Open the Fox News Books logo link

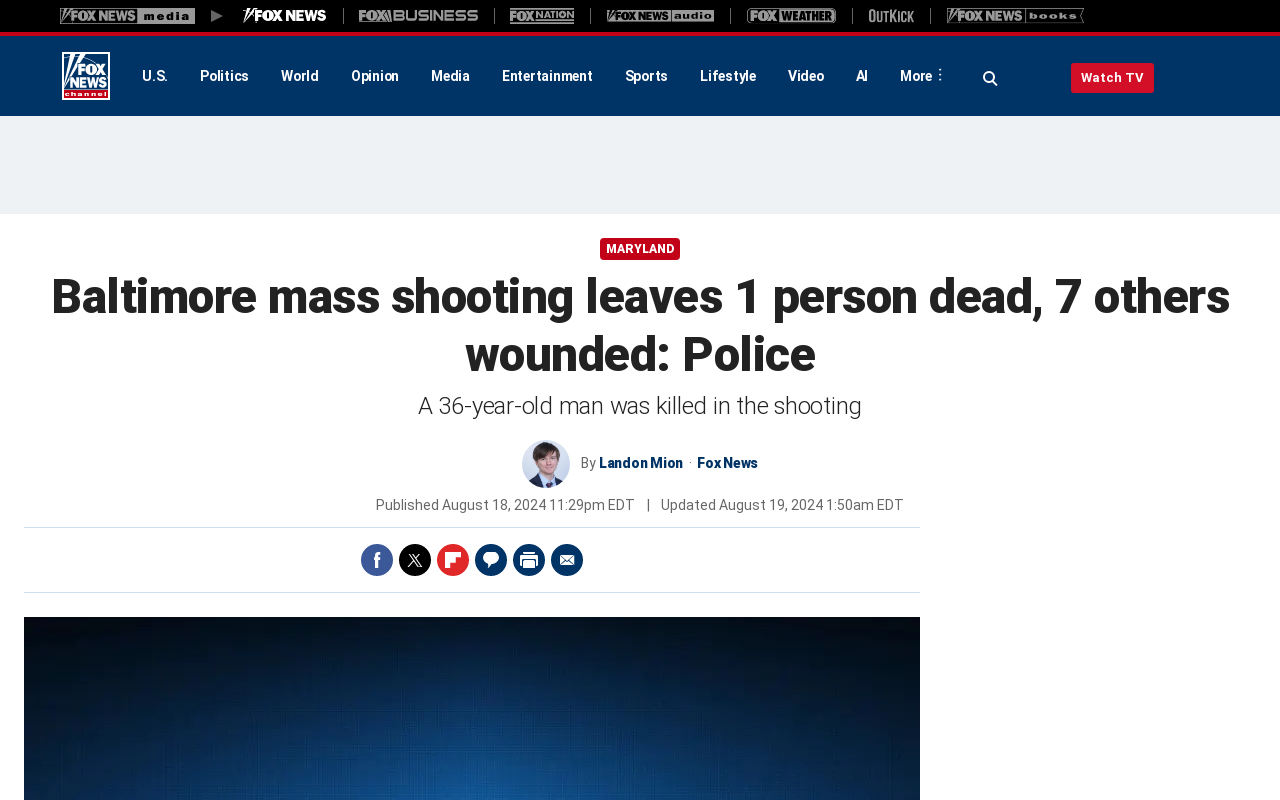pos(1015,16)
